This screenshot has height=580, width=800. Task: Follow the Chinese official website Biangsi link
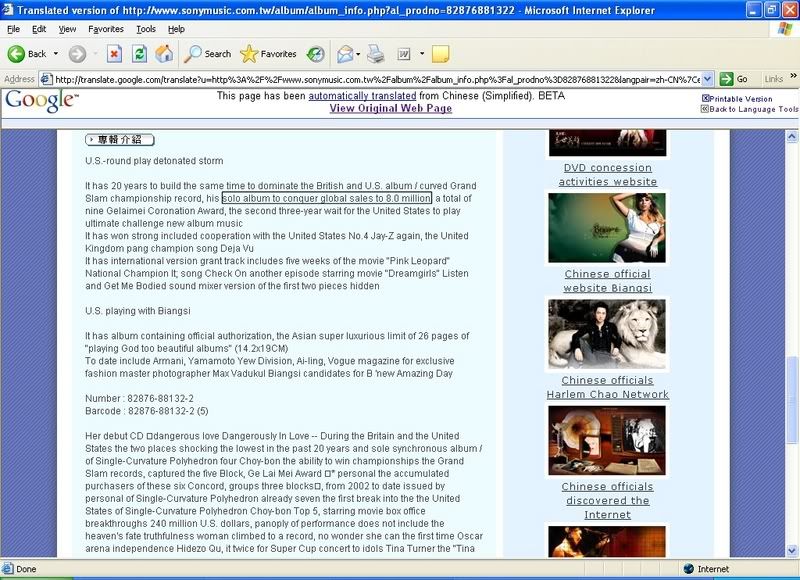tap(606, 280)
